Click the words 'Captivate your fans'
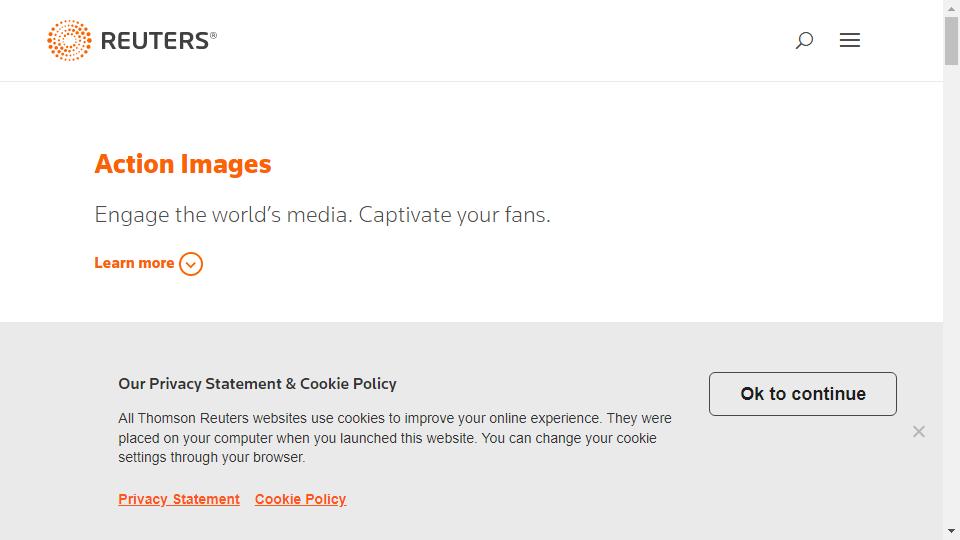The width and height of the screenshot is (960, 540). point(454,215)
